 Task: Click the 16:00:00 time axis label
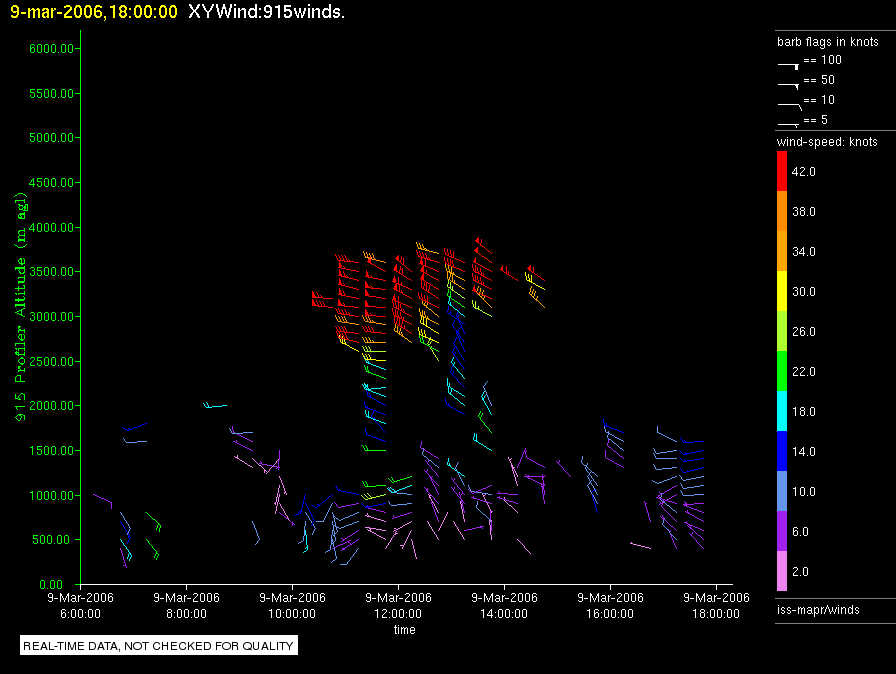coord(610,613)
